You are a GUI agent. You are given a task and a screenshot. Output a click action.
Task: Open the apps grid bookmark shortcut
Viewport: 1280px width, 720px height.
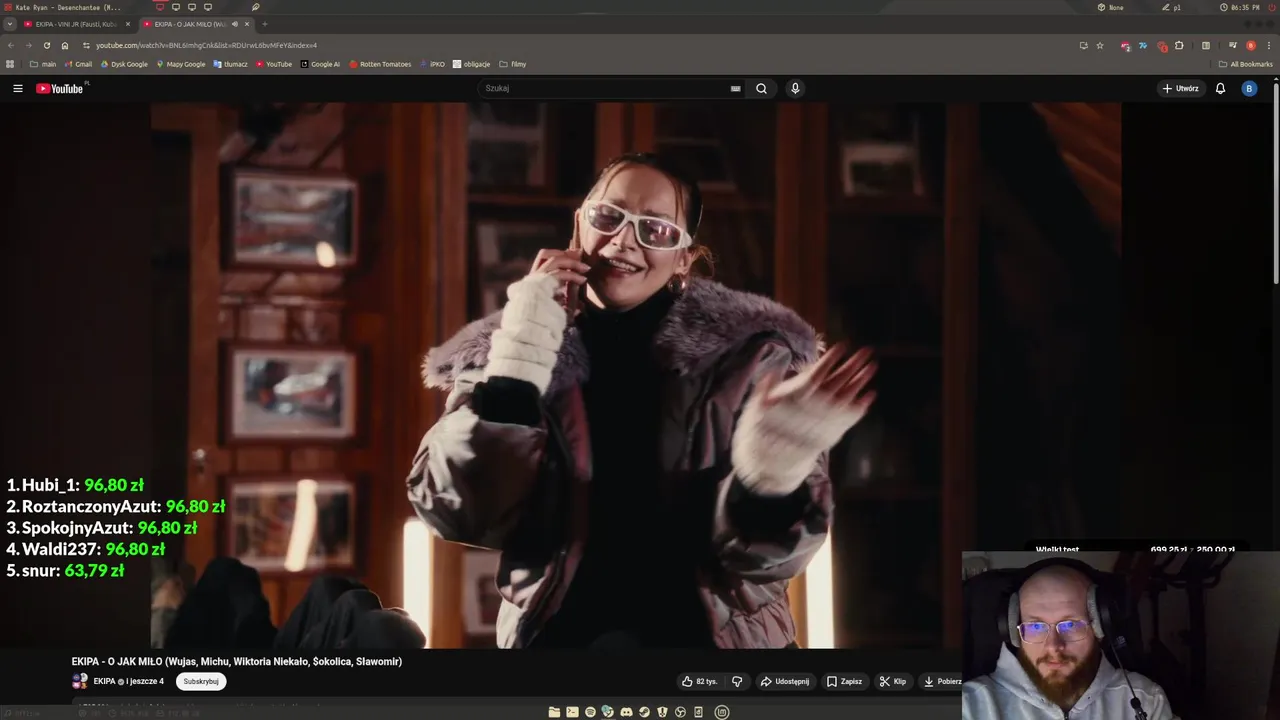click(x=10, y=64)
